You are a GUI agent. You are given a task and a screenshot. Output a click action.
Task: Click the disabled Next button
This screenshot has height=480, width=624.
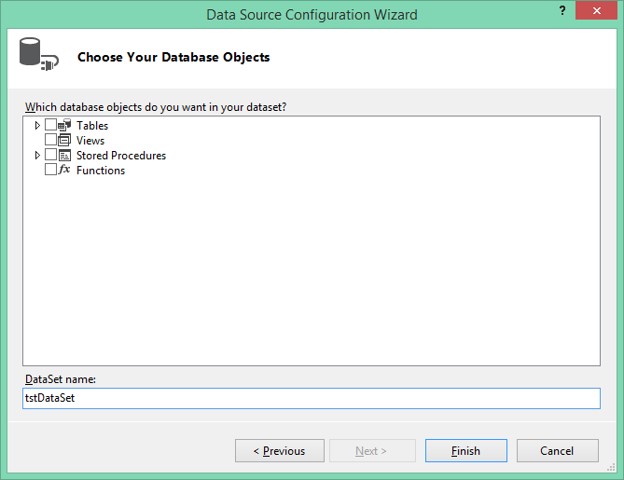click(x=372, y=451)
